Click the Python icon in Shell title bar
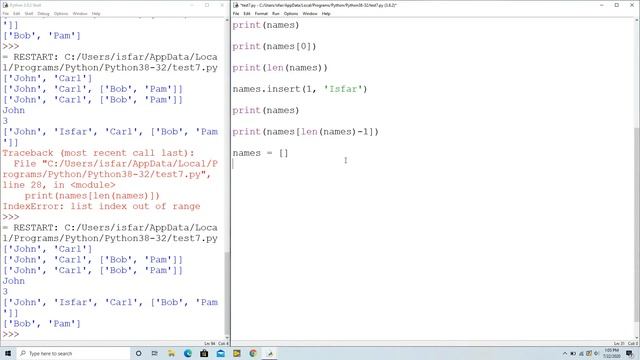Viewport: 640px width, 360px height. point(5,5)
